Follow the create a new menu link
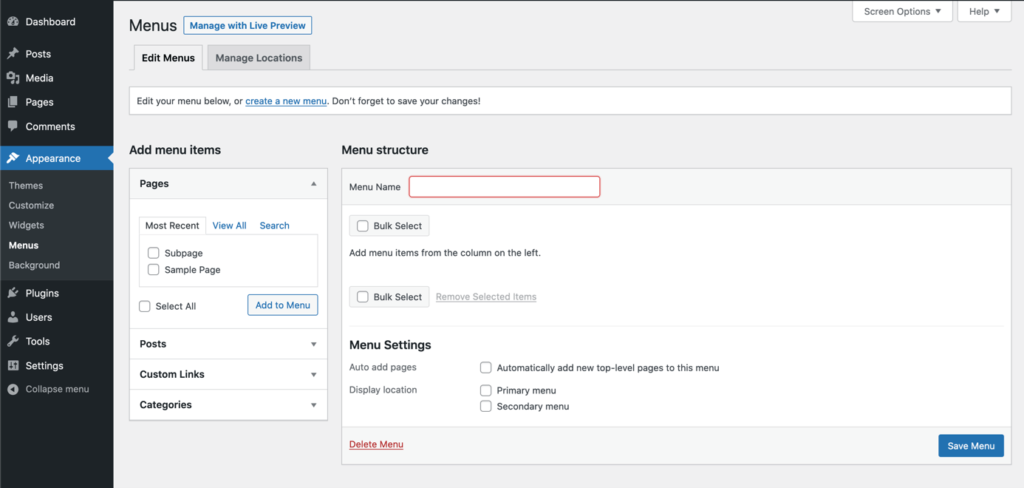1024x488 pixels. (286, 102)
